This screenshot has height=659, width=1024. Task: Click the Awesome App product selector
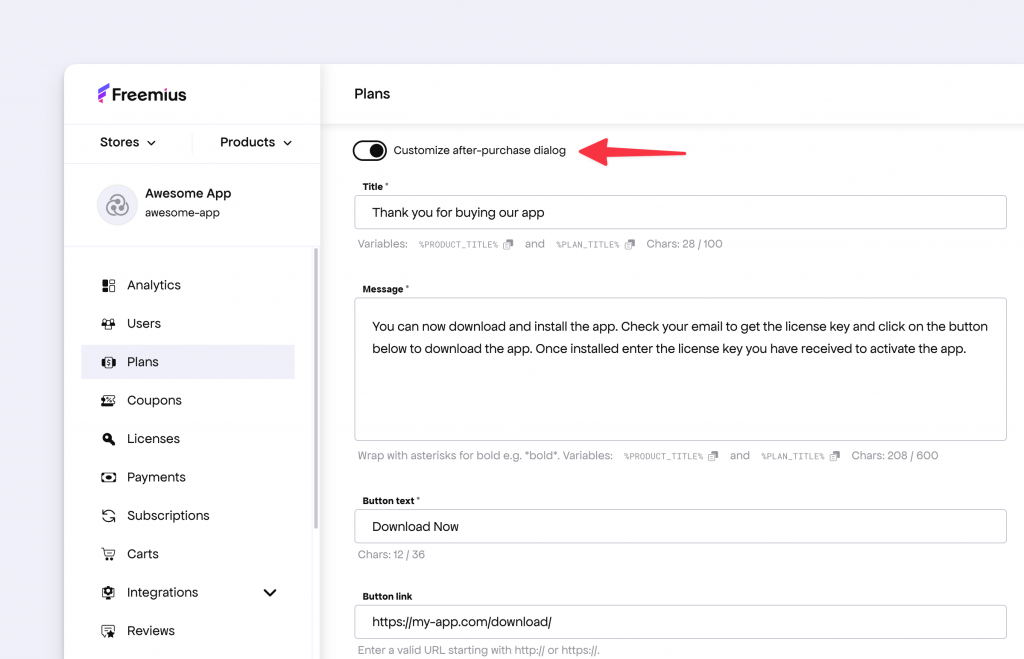point(188,202)
